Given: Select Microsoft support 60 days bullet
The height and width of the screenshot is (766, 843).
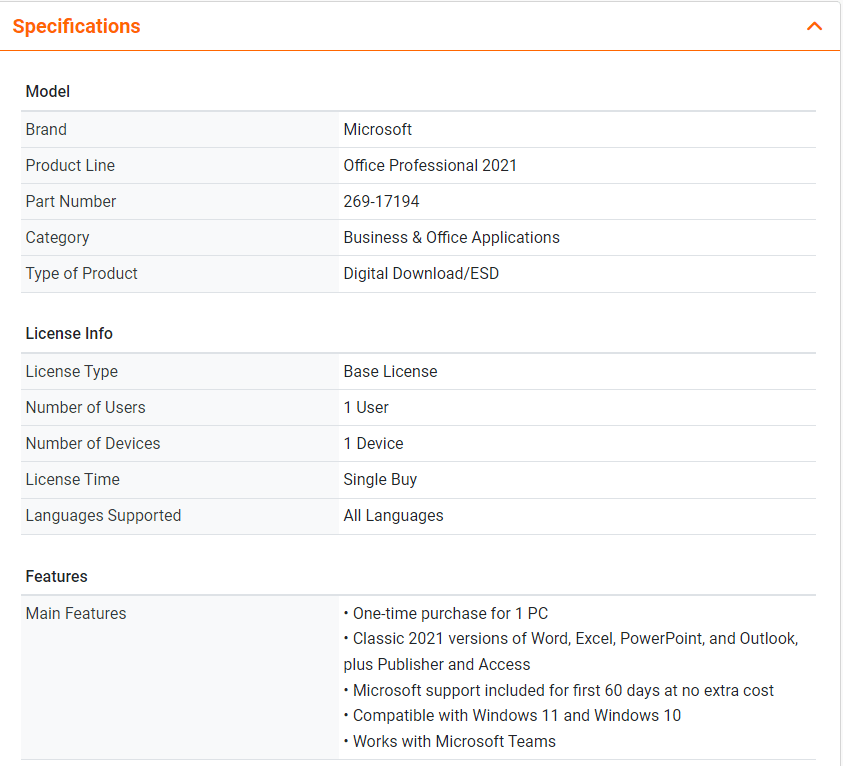Looking at the screenshot, I should point(559,690).
